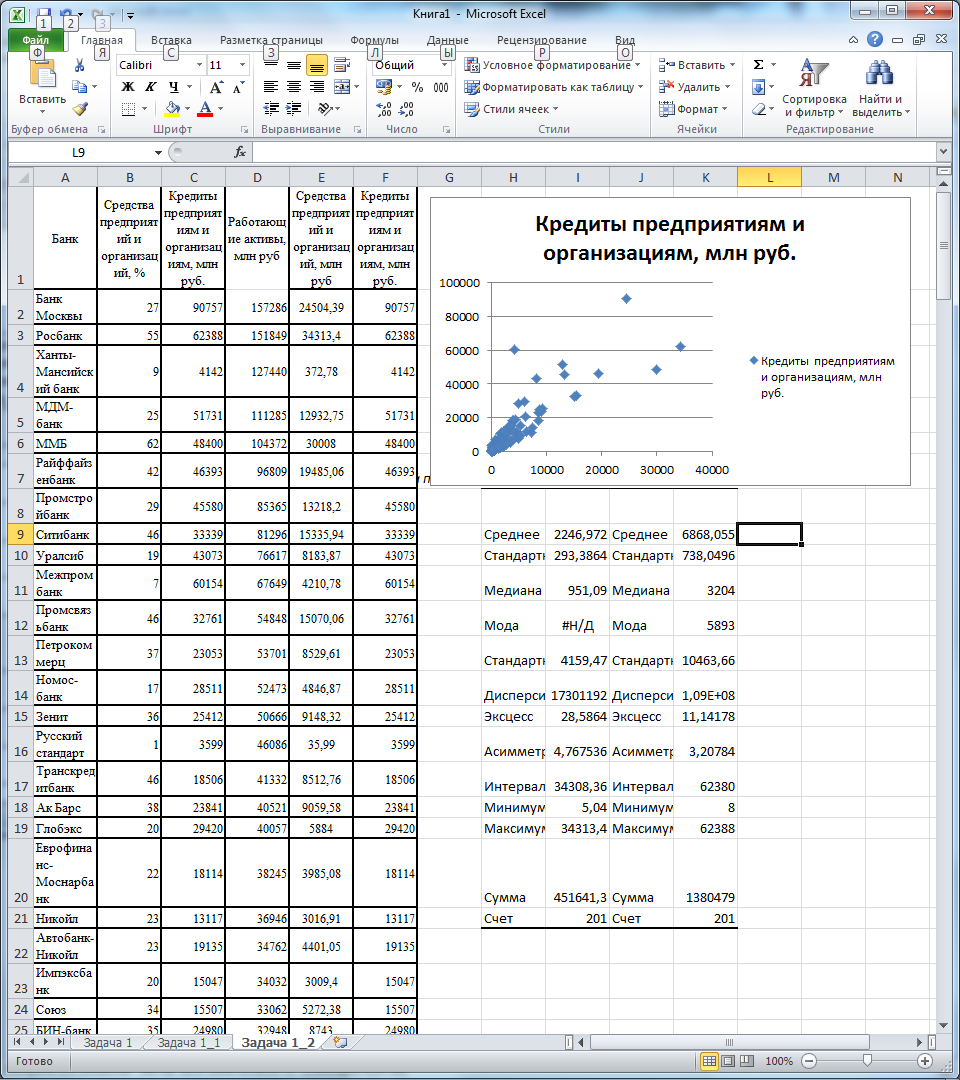
Task: Decrease font size with the small A icon
Action: coord(238,87)
